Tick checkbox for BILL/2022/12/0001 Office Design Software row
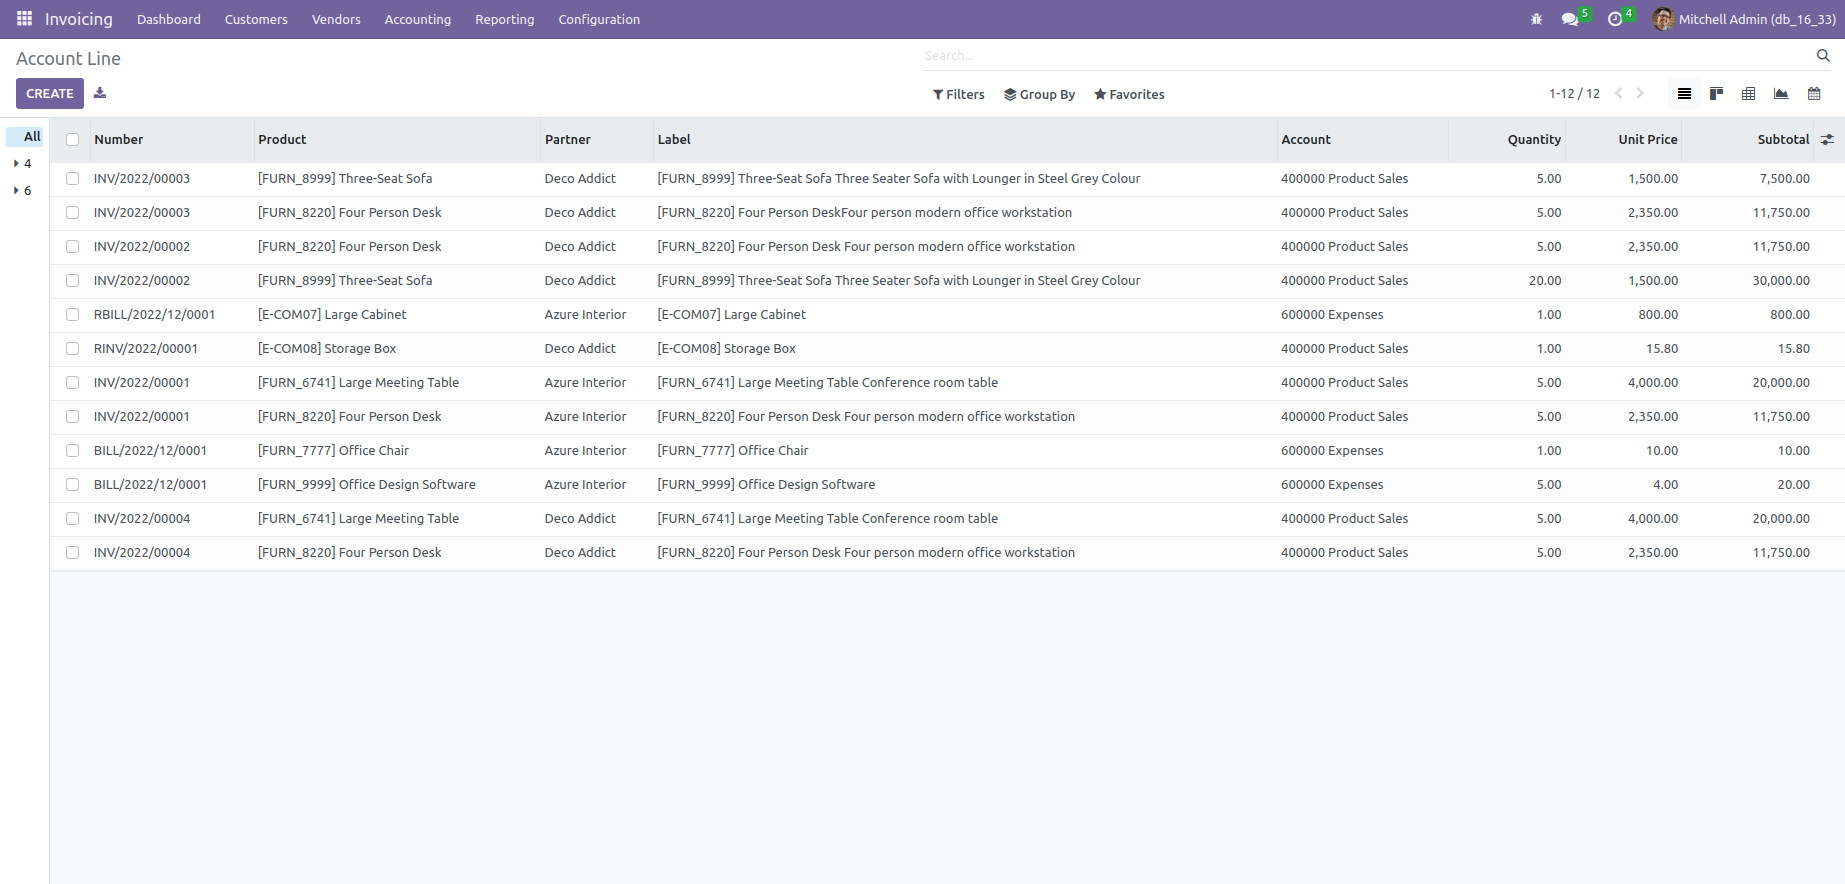Screen dimensions: 1845x884 [72, 485]
